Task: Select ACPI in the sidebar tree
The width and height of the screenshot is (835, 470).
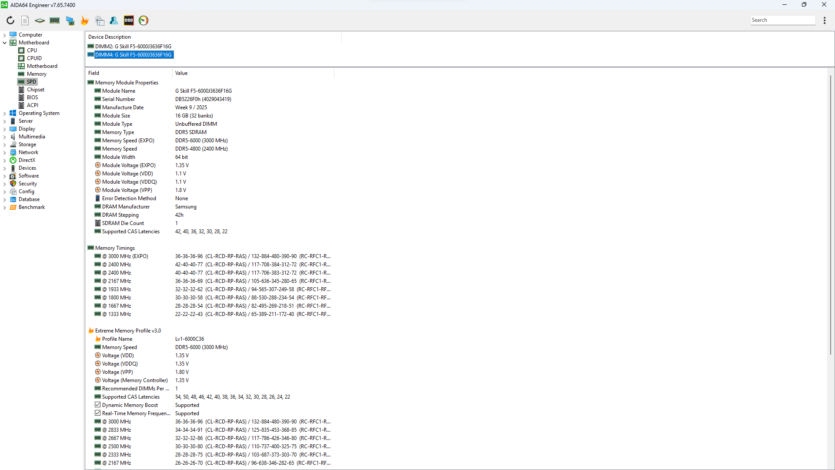Action: (32, 105)
